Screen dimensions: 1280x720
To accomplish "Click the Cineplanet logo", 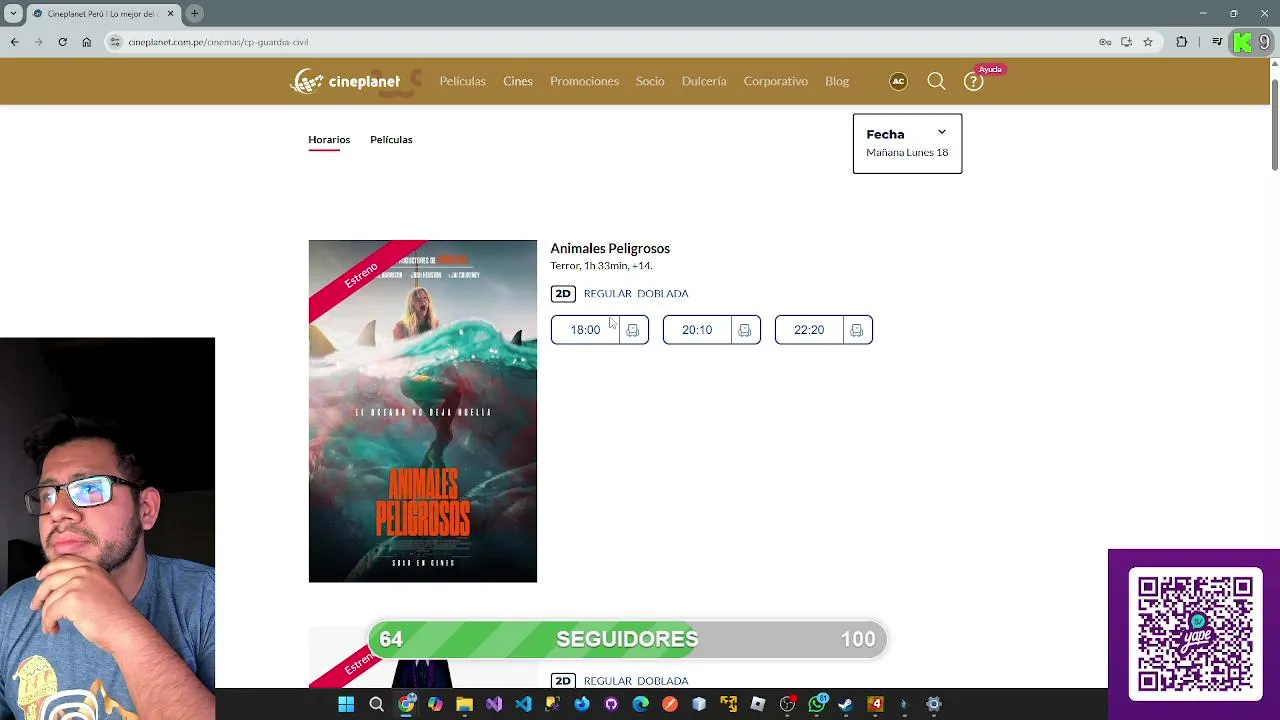I will [345, 81].
